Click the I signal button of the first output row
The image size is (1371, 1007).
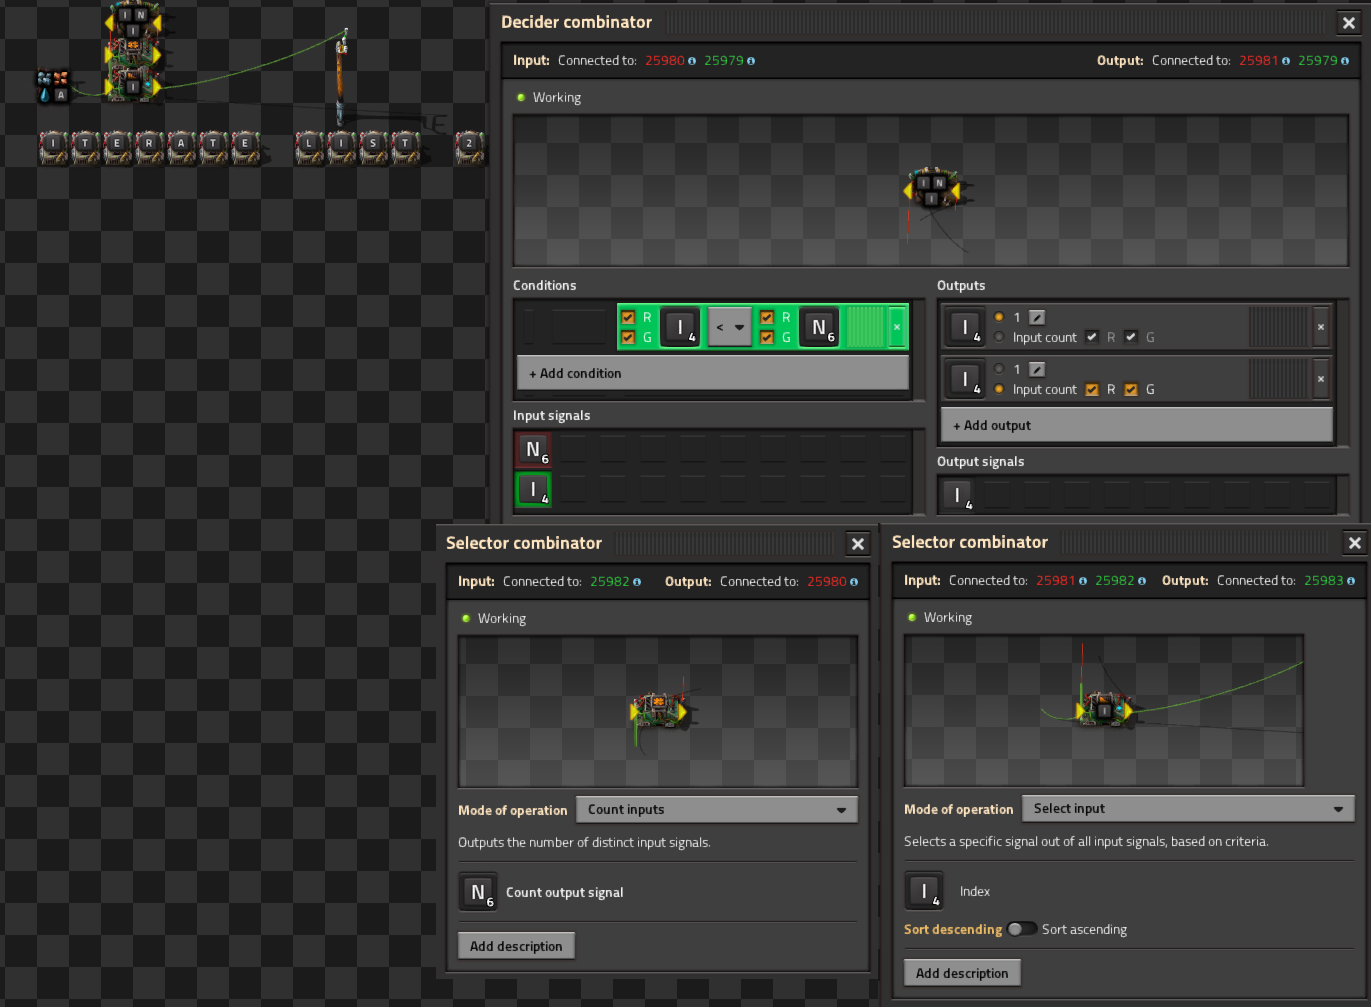click(x=965, y=327)
